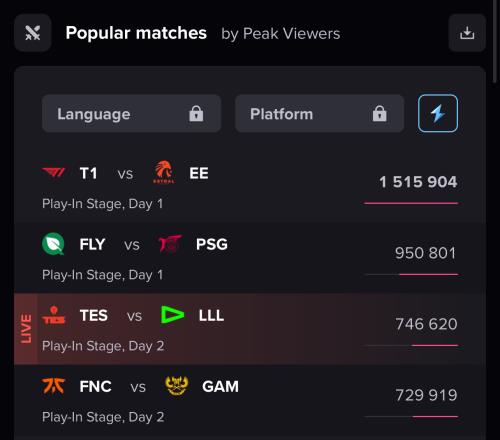Click the crossed swords matches icon

pos(33,33)
